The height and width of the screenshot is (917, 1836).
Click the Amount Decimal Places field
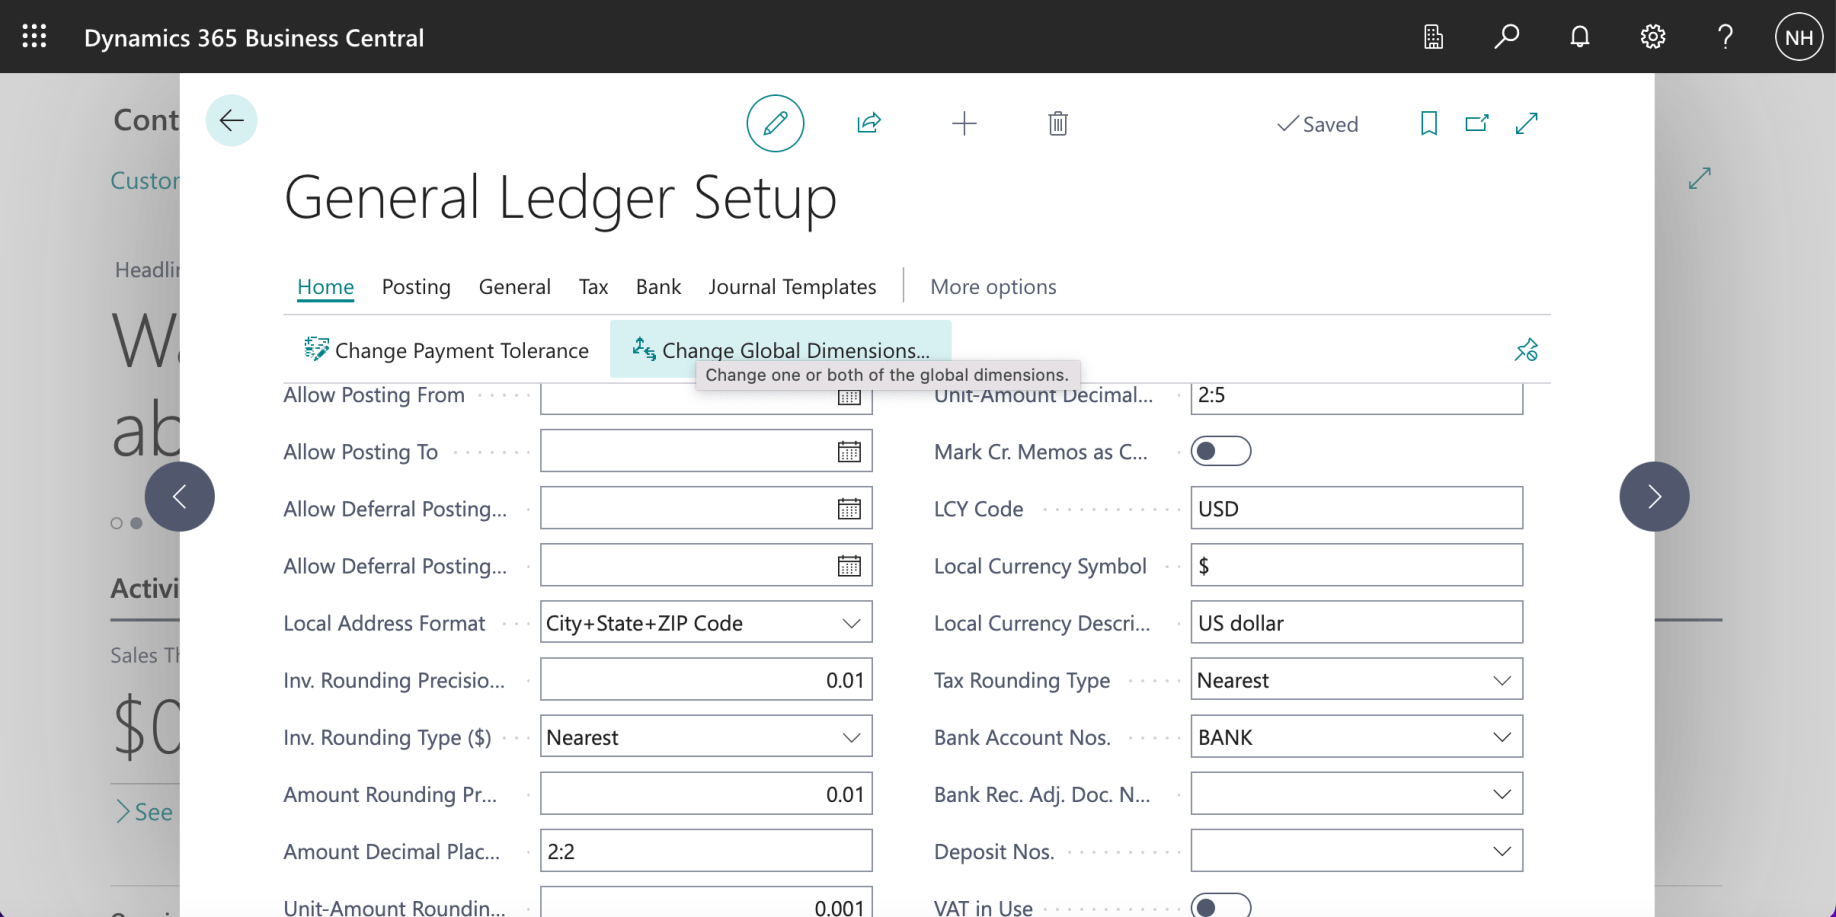pos(706,850)
